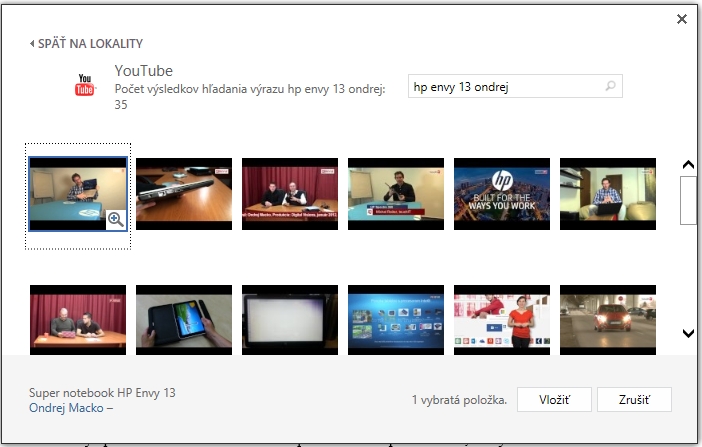
Task: Click the 'Vložiť' button
Action: (x=554, y=399)
